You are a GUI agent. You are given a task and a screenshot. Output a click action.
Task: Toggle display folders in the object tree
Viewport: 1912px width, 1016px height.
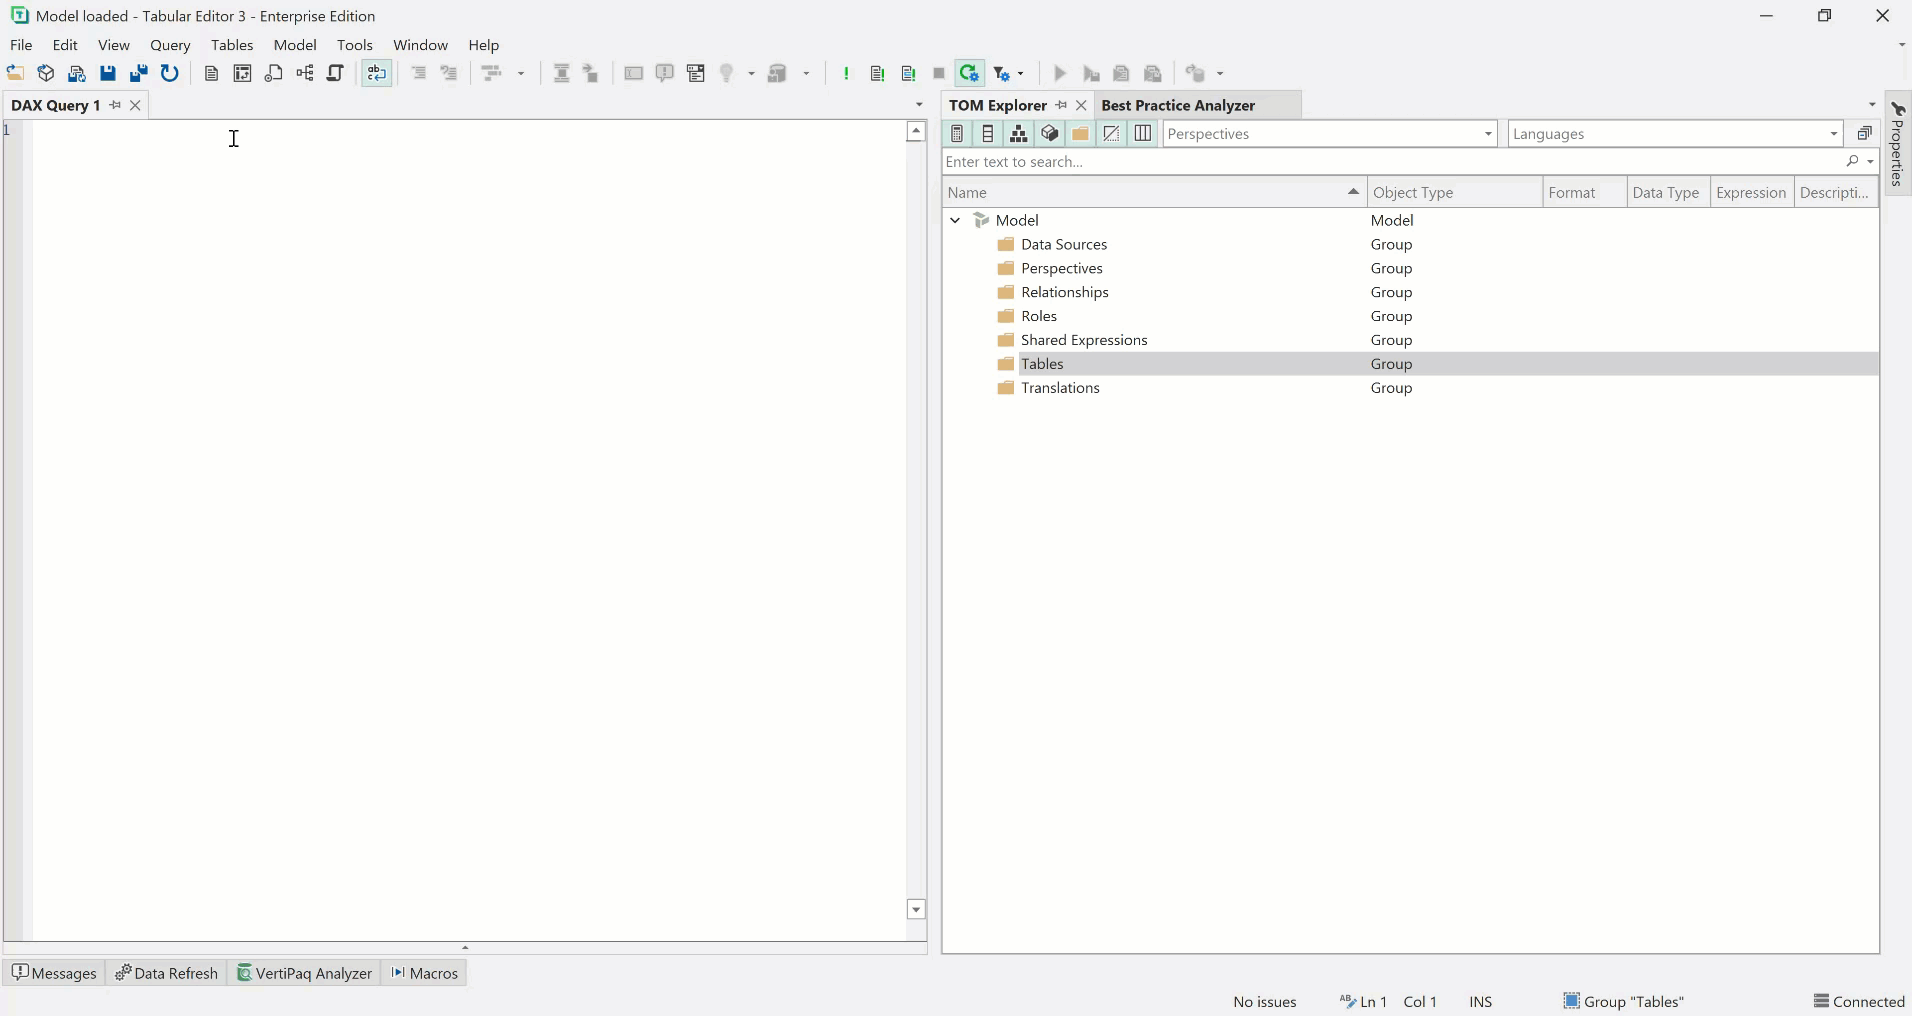[x=1080, y=133]
